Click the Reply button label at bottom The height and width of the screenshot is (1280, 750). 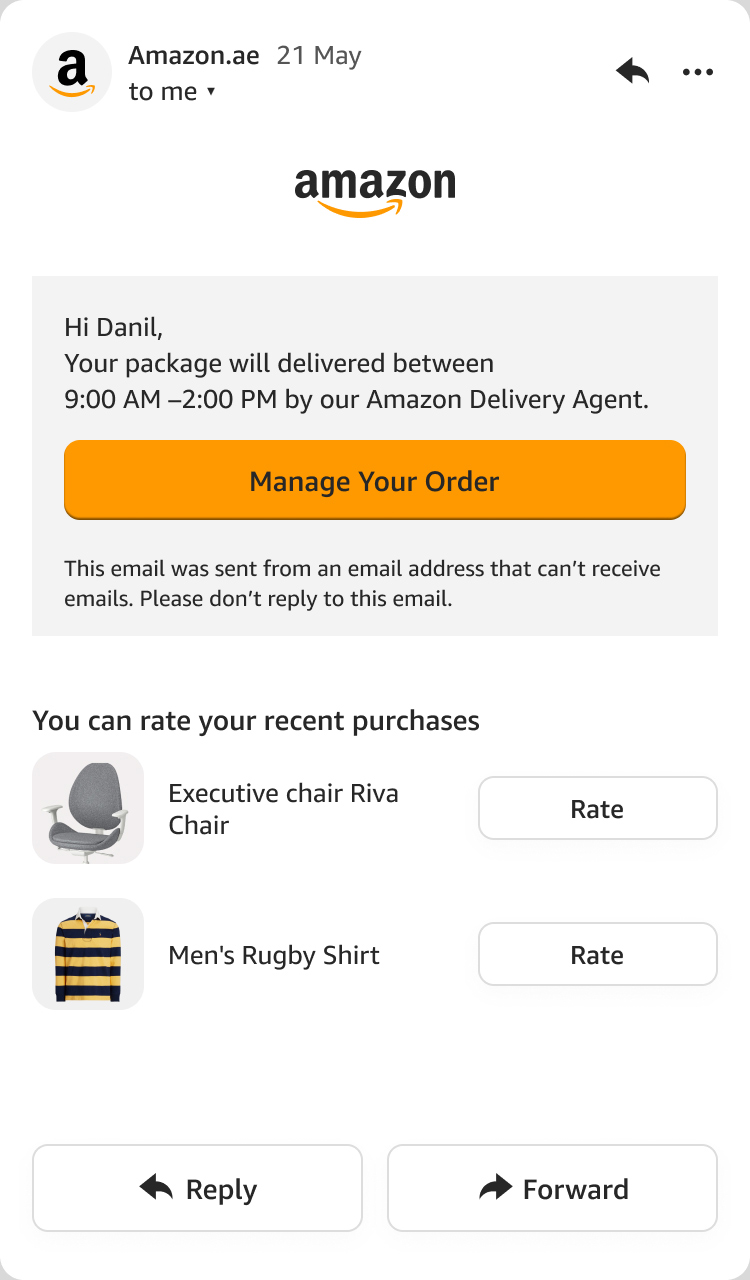point(221,1189)
